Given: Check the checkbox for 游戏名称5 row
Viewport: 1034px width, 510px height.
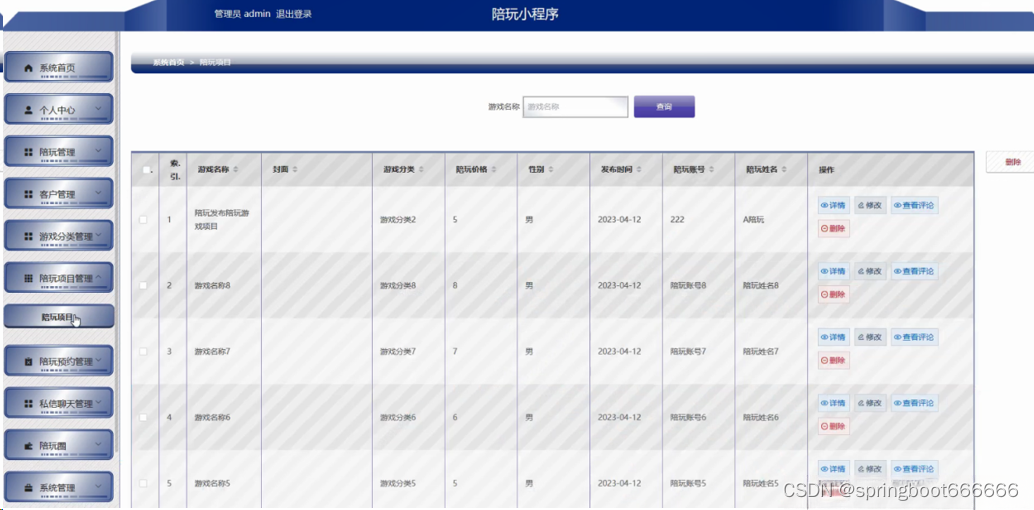Looking at the screenshot, I should [143, 484].
